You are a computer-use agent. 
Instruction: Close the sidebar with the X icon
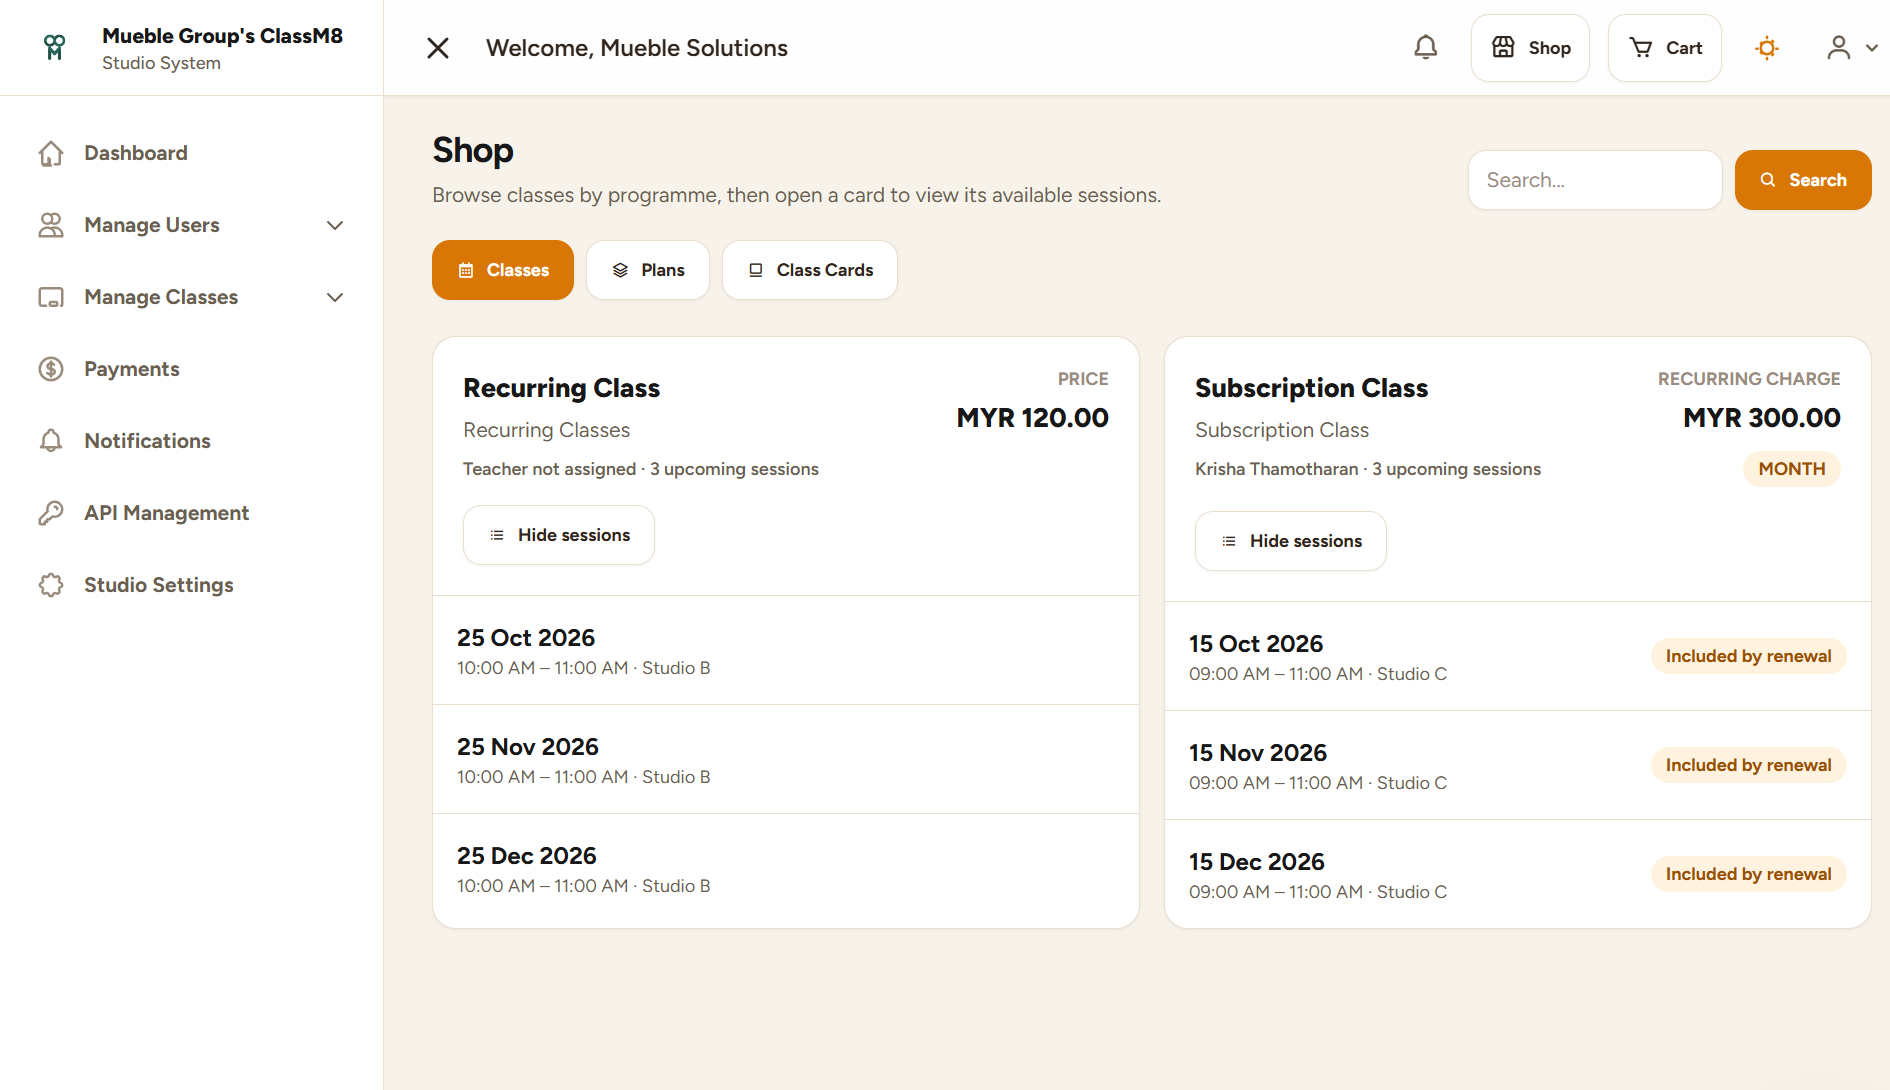[x=438, y=48]
